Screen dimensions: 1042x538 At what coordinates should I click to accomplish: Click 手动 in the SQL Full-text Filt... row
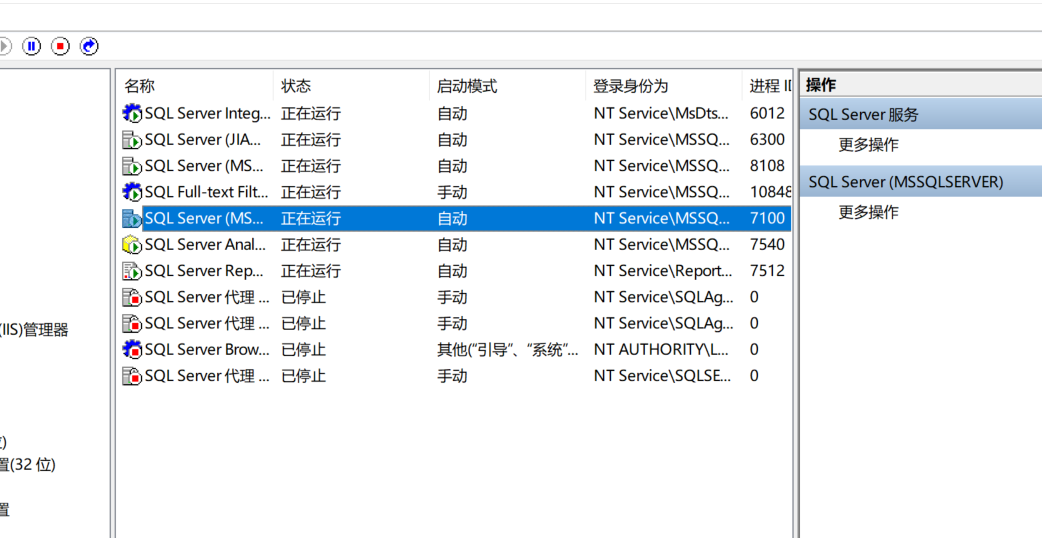[x=453, y=193]
